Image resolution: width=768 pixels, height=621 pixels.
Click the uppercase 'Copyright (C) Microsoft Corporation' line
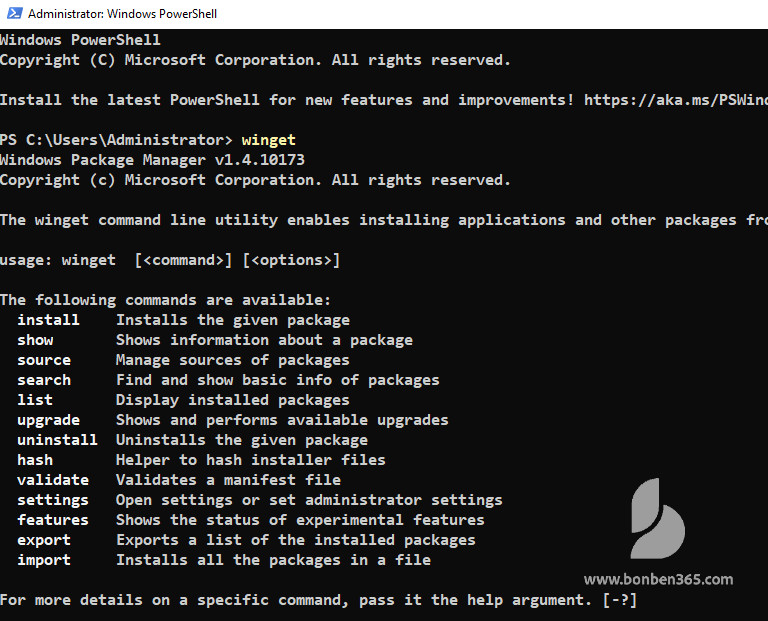(255, 60)
